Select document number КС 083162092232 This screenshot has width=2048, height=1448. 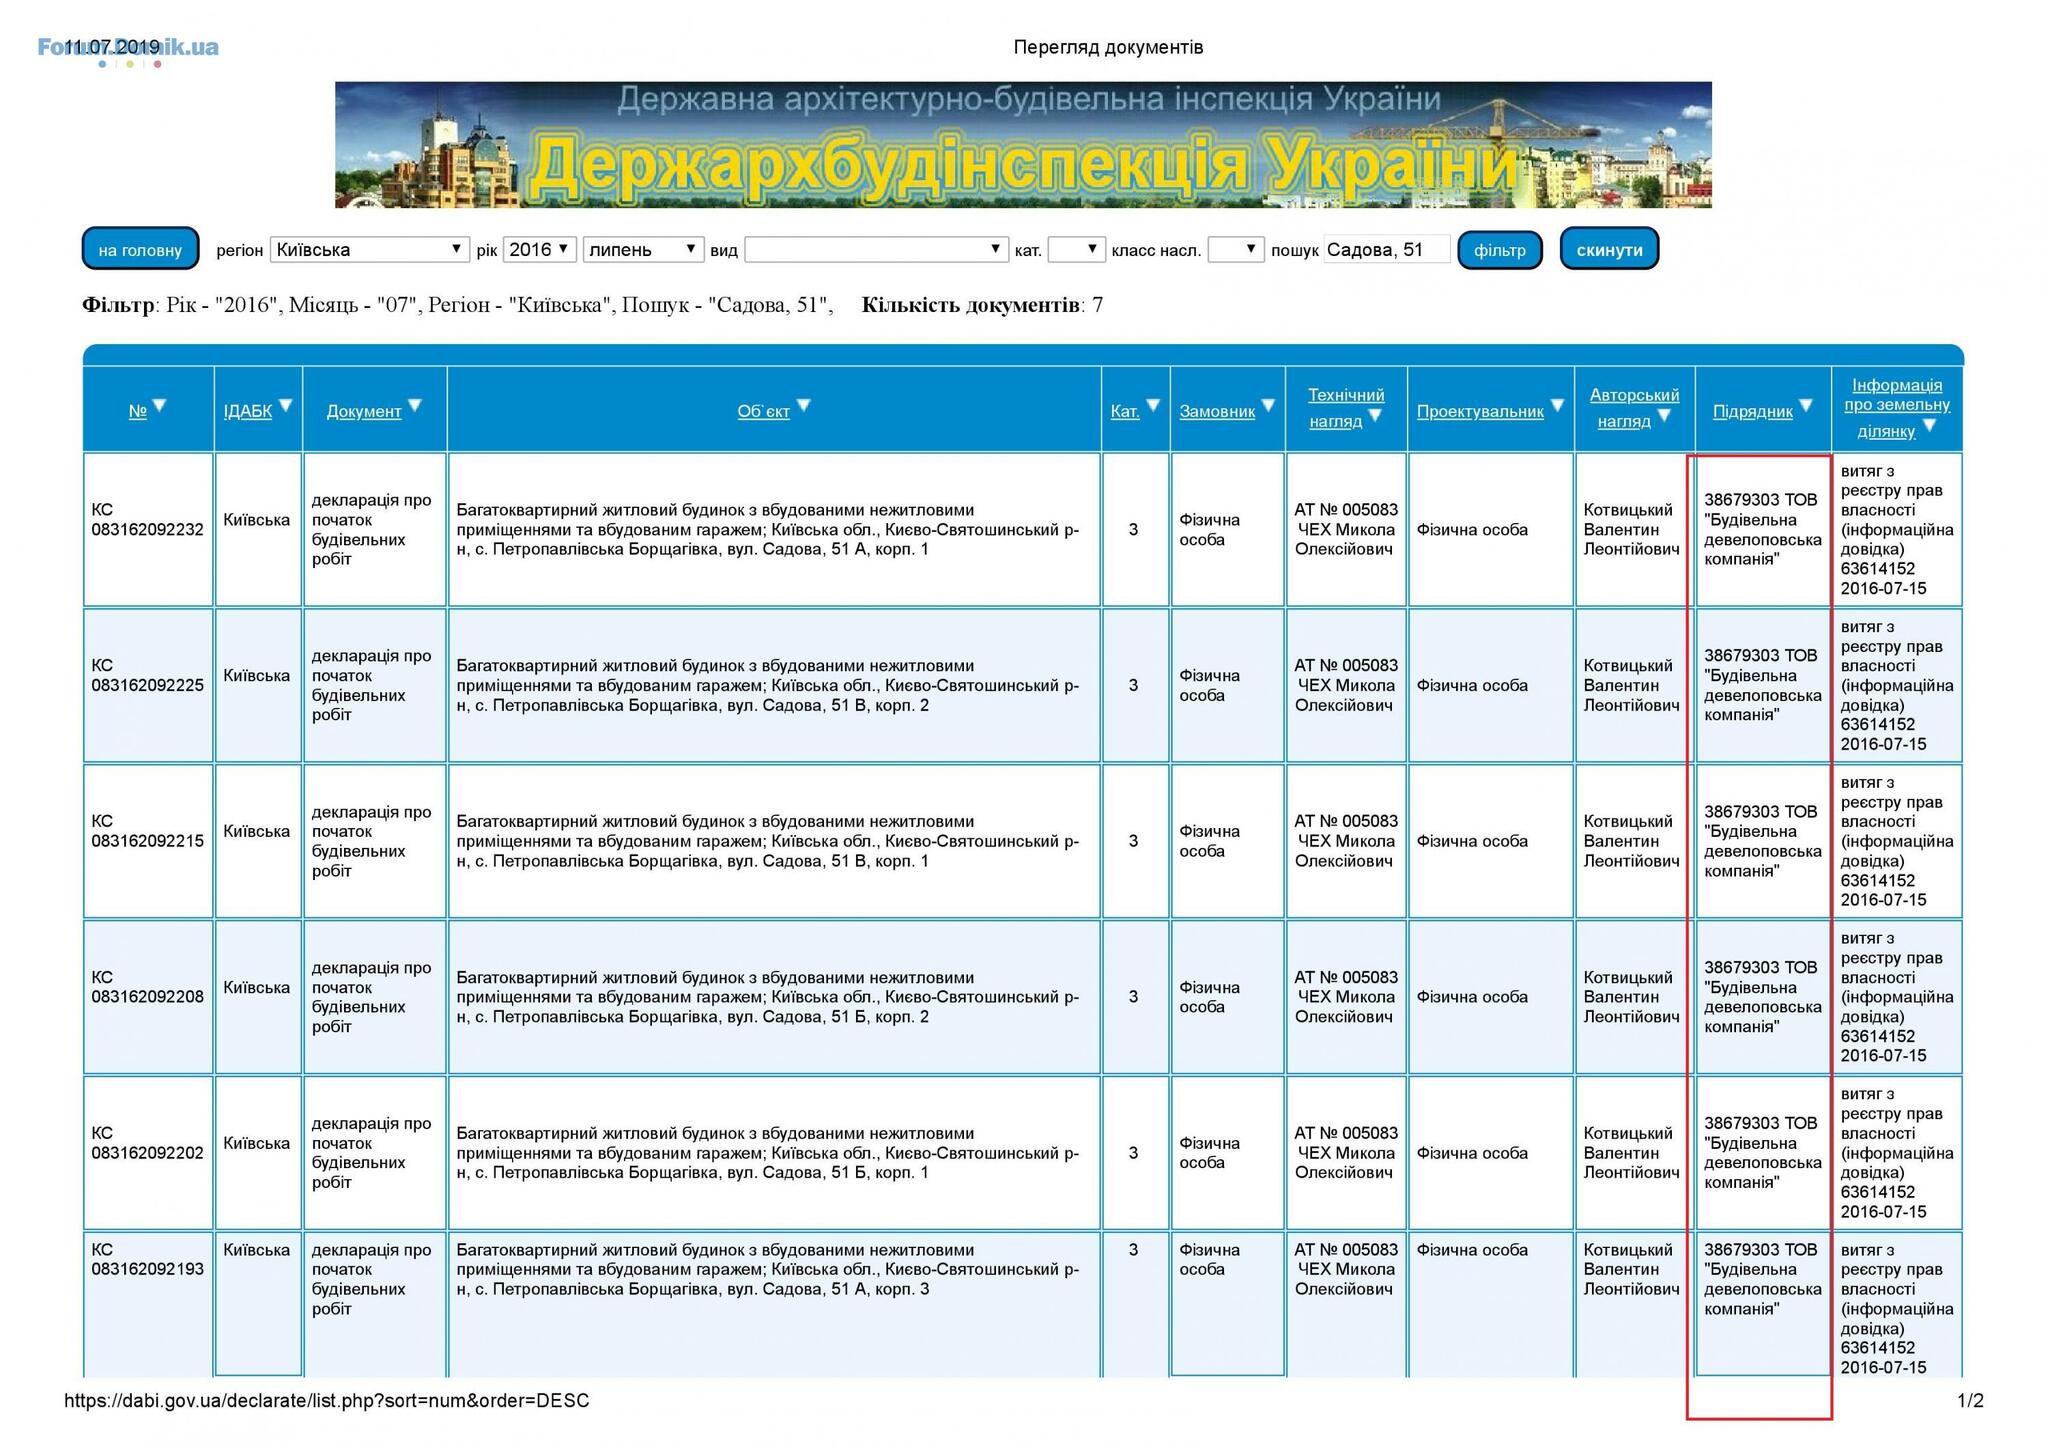[x=147, y=520]
